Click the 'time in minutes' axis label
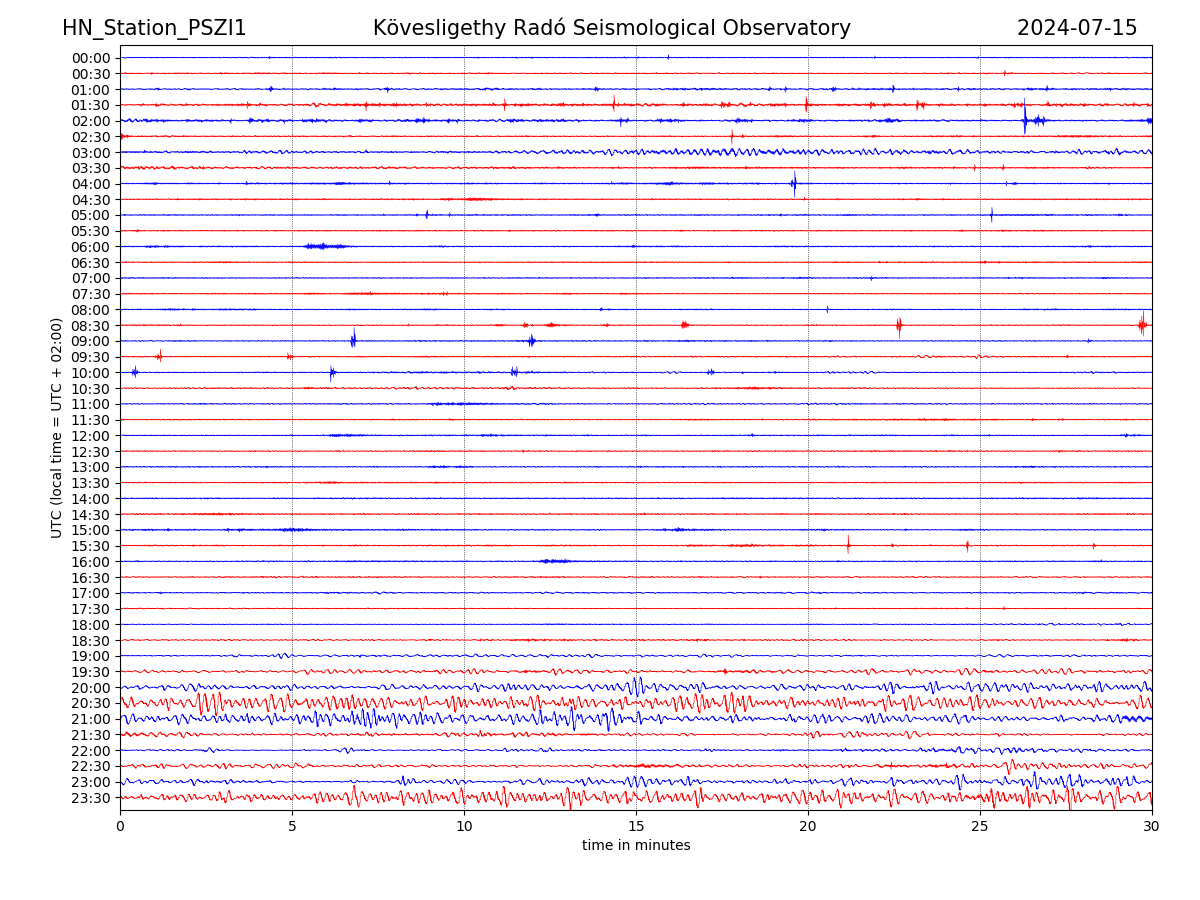Image resolution: width=1200 pixels, height=900 pixels. pos(636,846)
